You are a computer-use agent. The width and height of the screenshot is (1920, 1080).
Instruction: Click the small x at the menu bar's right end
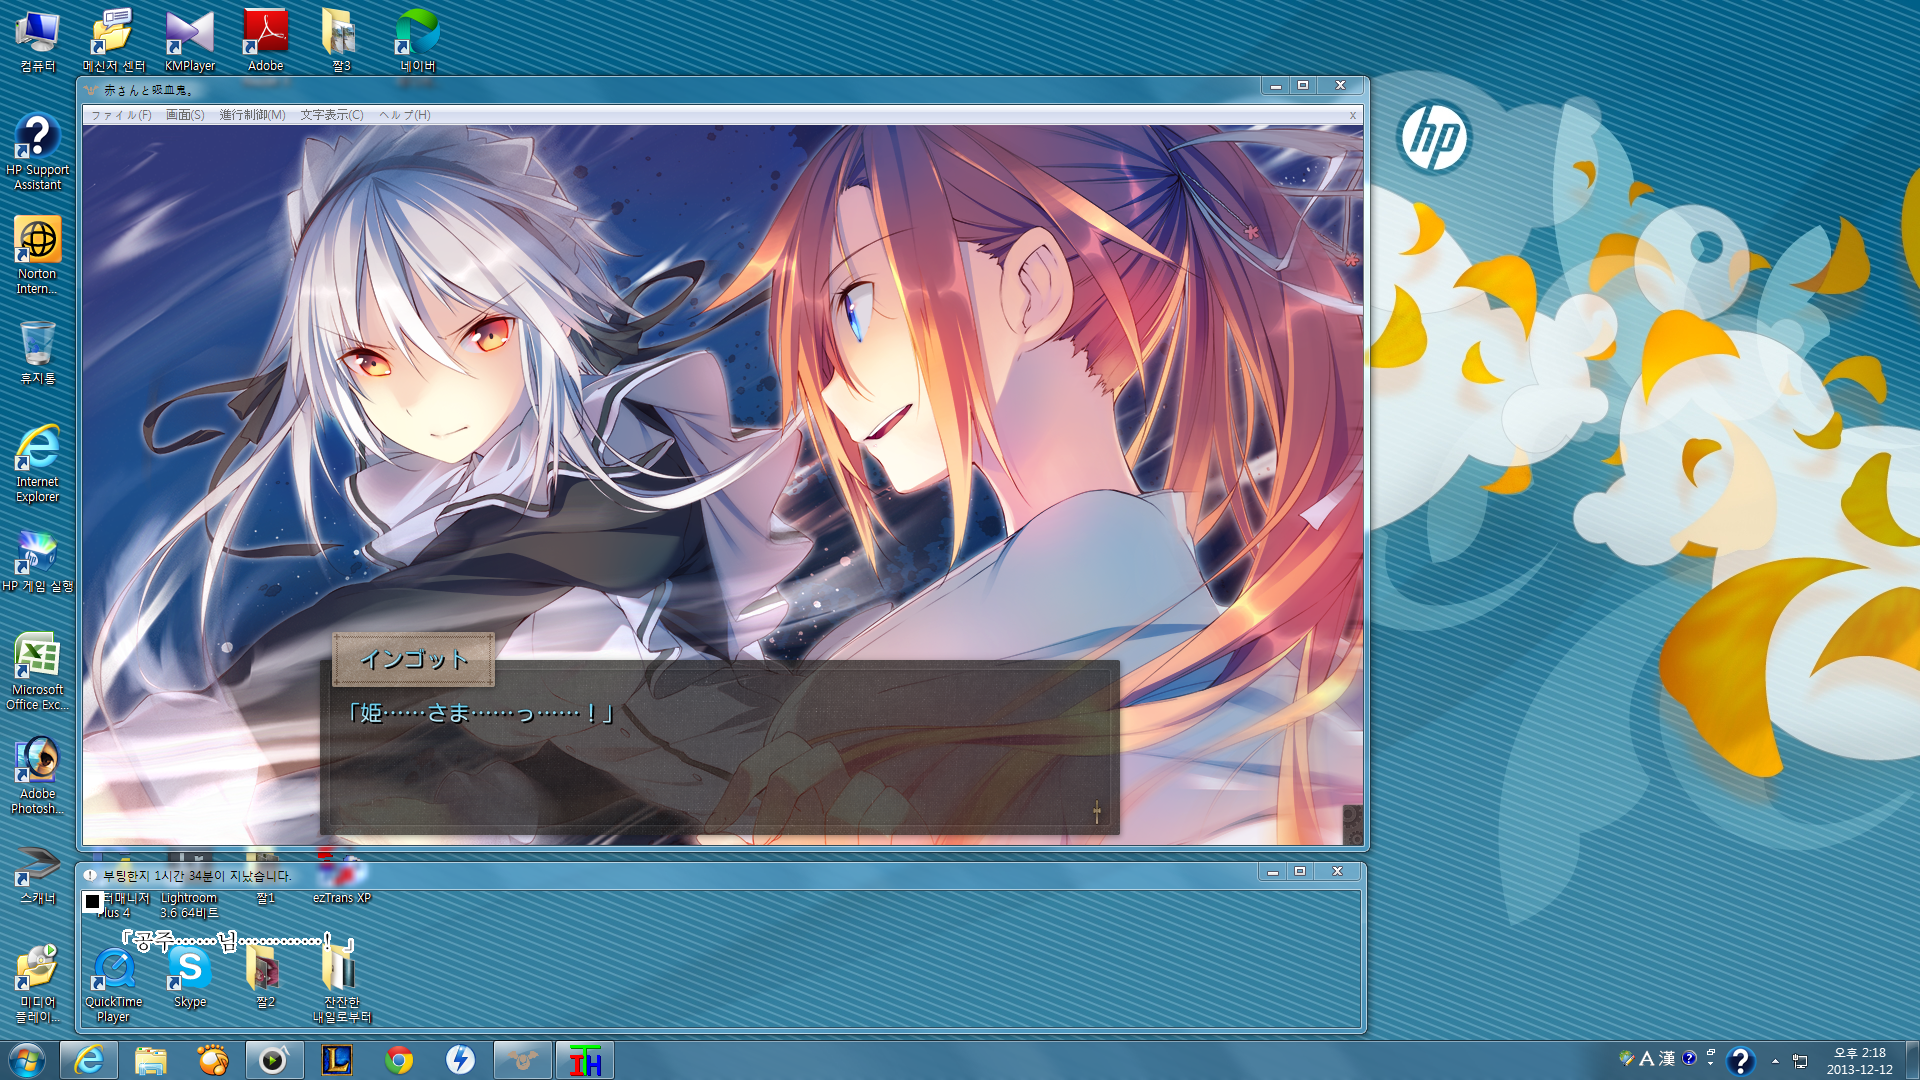point(1353,115)
